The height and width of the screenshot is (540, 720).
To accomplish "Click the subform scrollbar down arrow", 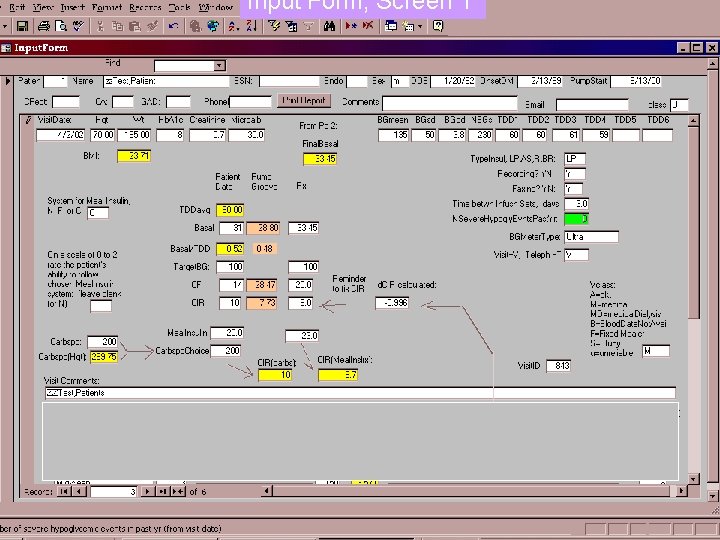I will click(693, 478).
